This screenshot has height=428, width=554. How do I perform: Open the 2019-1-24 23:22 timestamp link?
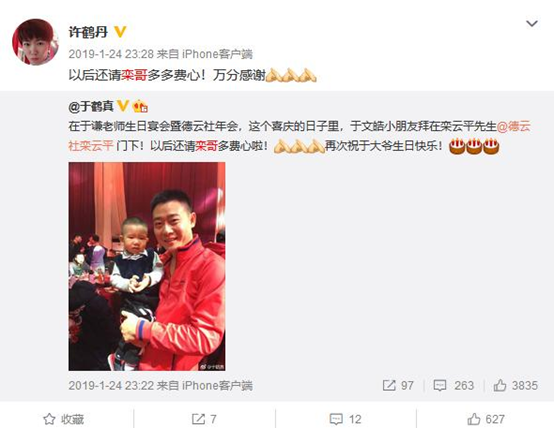coord(112,385)
